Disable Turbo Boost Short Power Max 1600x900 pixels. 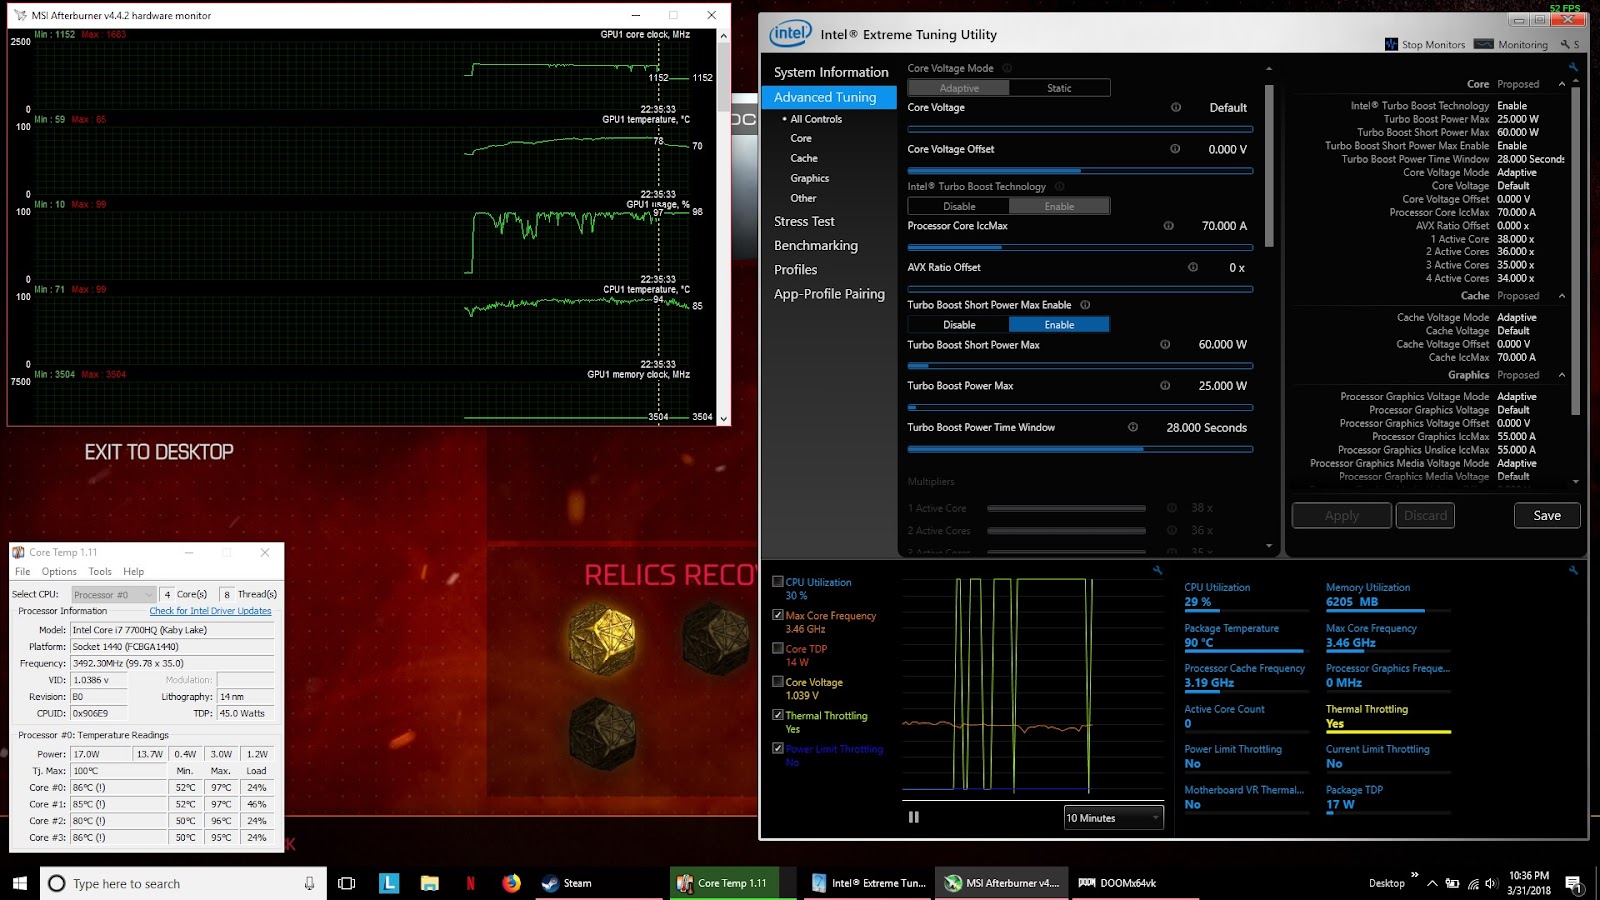click(959, 325)
